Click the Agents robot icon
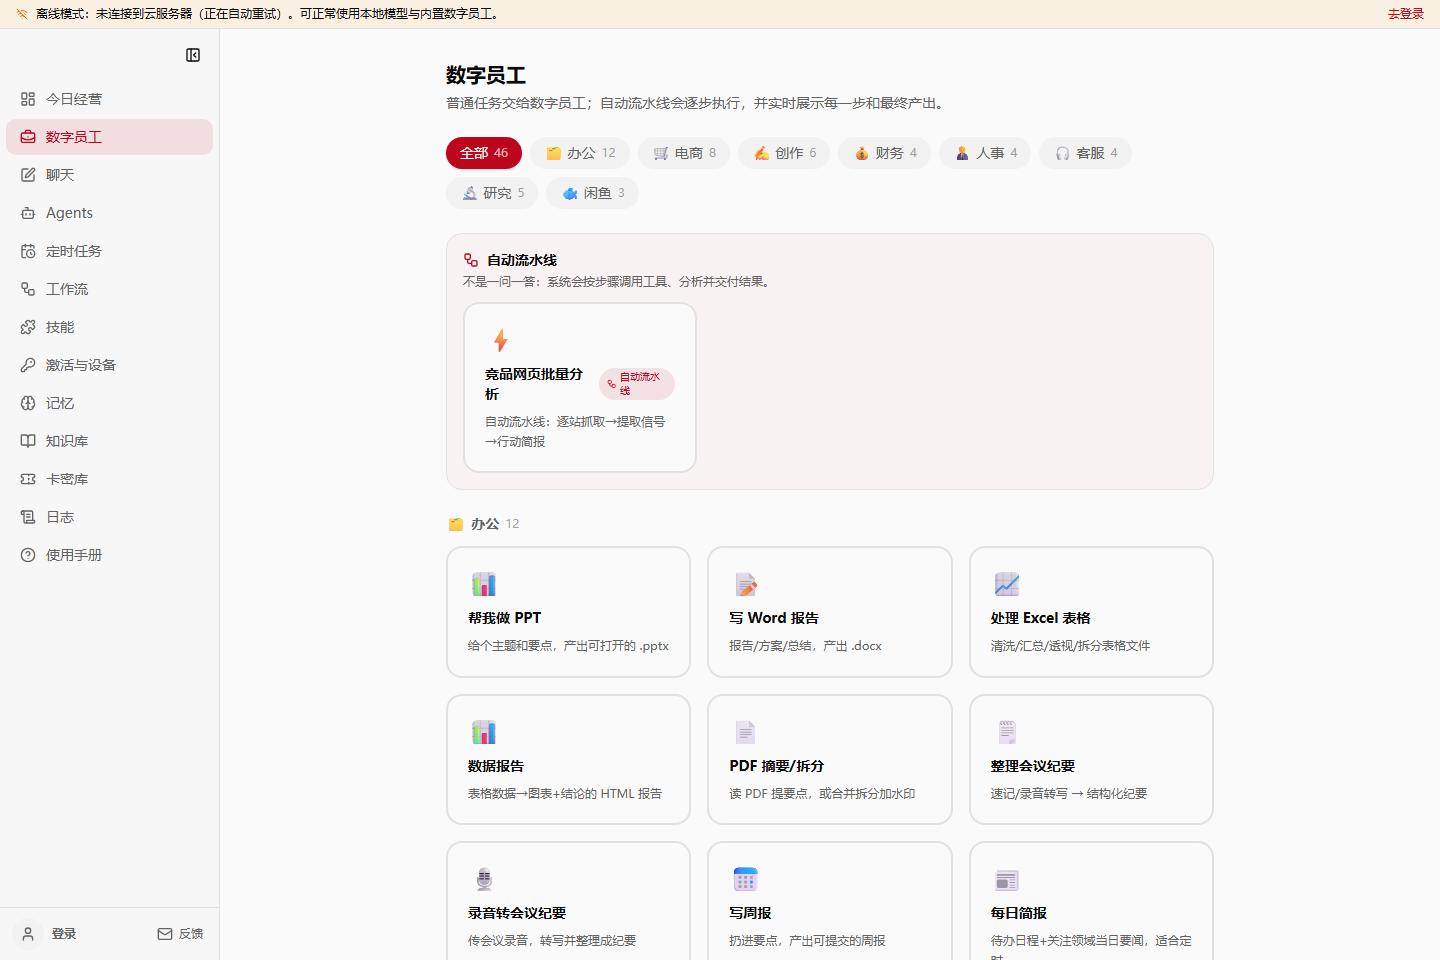Screen dimensions: 1440x960 pos(28,213)
